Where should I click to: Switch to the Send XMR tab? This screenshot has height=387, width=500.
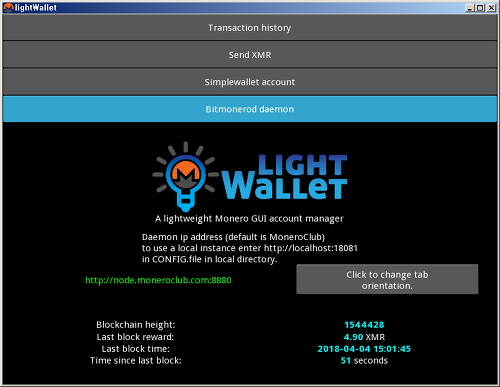pos(250,55)
